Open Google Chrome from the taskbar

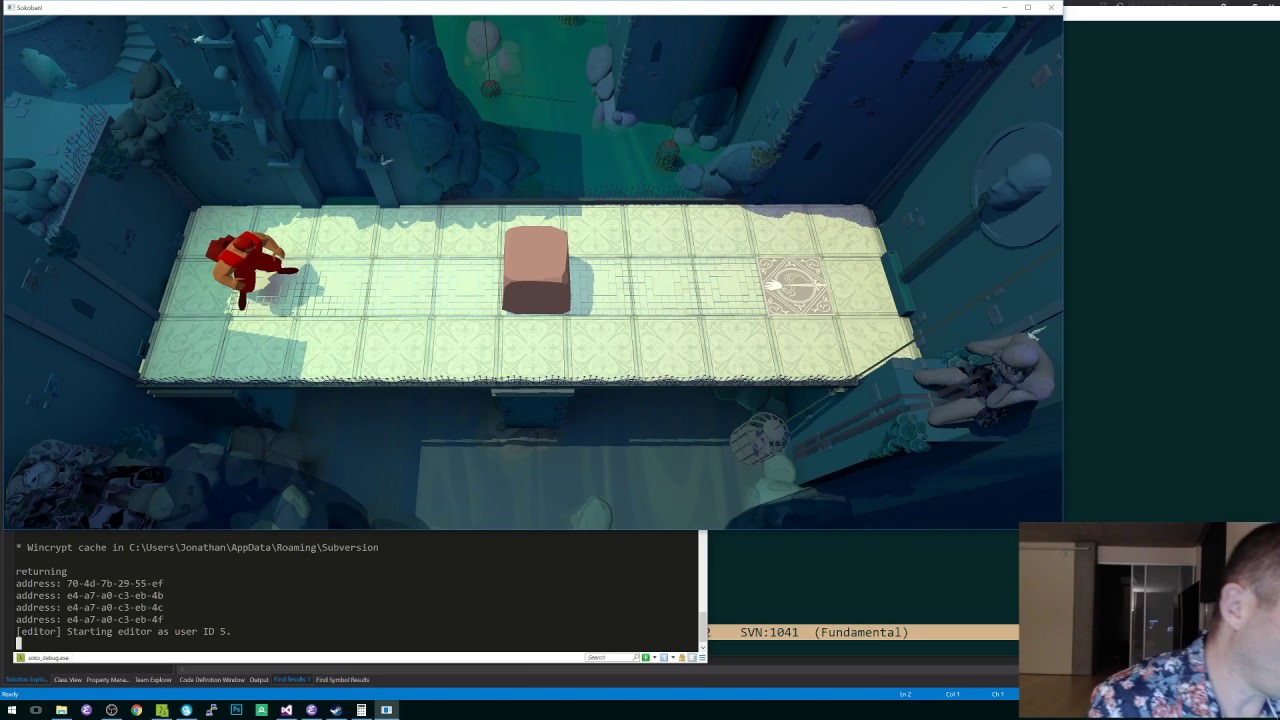(136, 710)
